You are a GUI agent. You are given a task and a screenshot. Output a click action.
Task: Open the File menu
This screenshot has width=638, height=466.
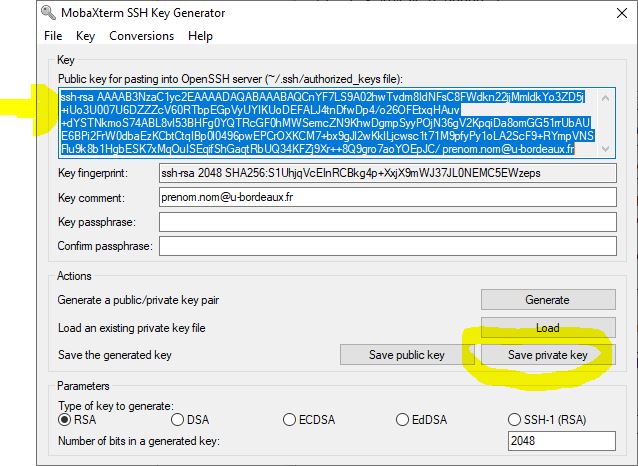pos(53,36)
